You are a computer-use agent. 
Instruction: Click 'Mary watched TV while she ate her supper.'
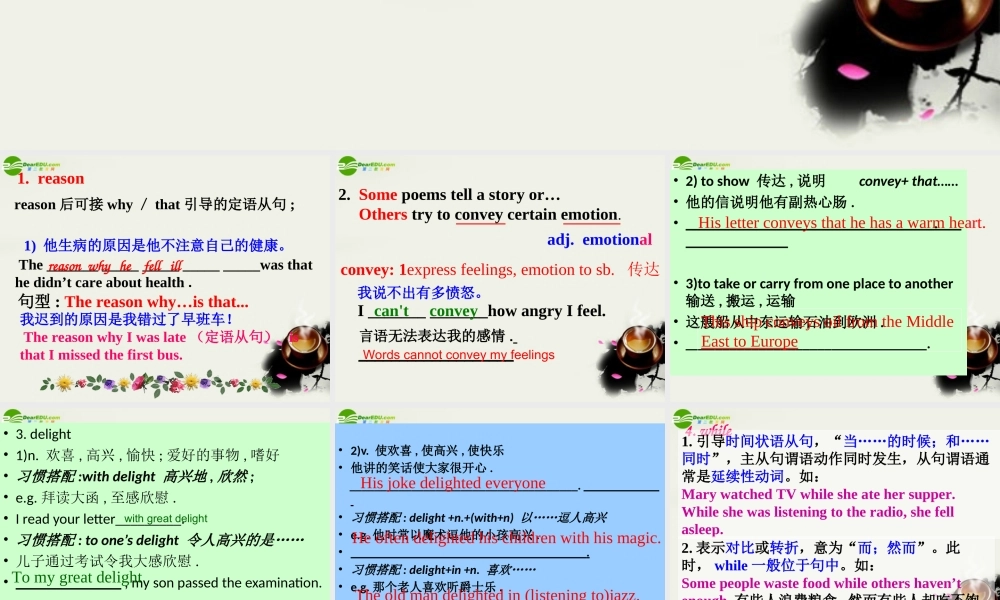pyautogui.click(x=818, y=494)
